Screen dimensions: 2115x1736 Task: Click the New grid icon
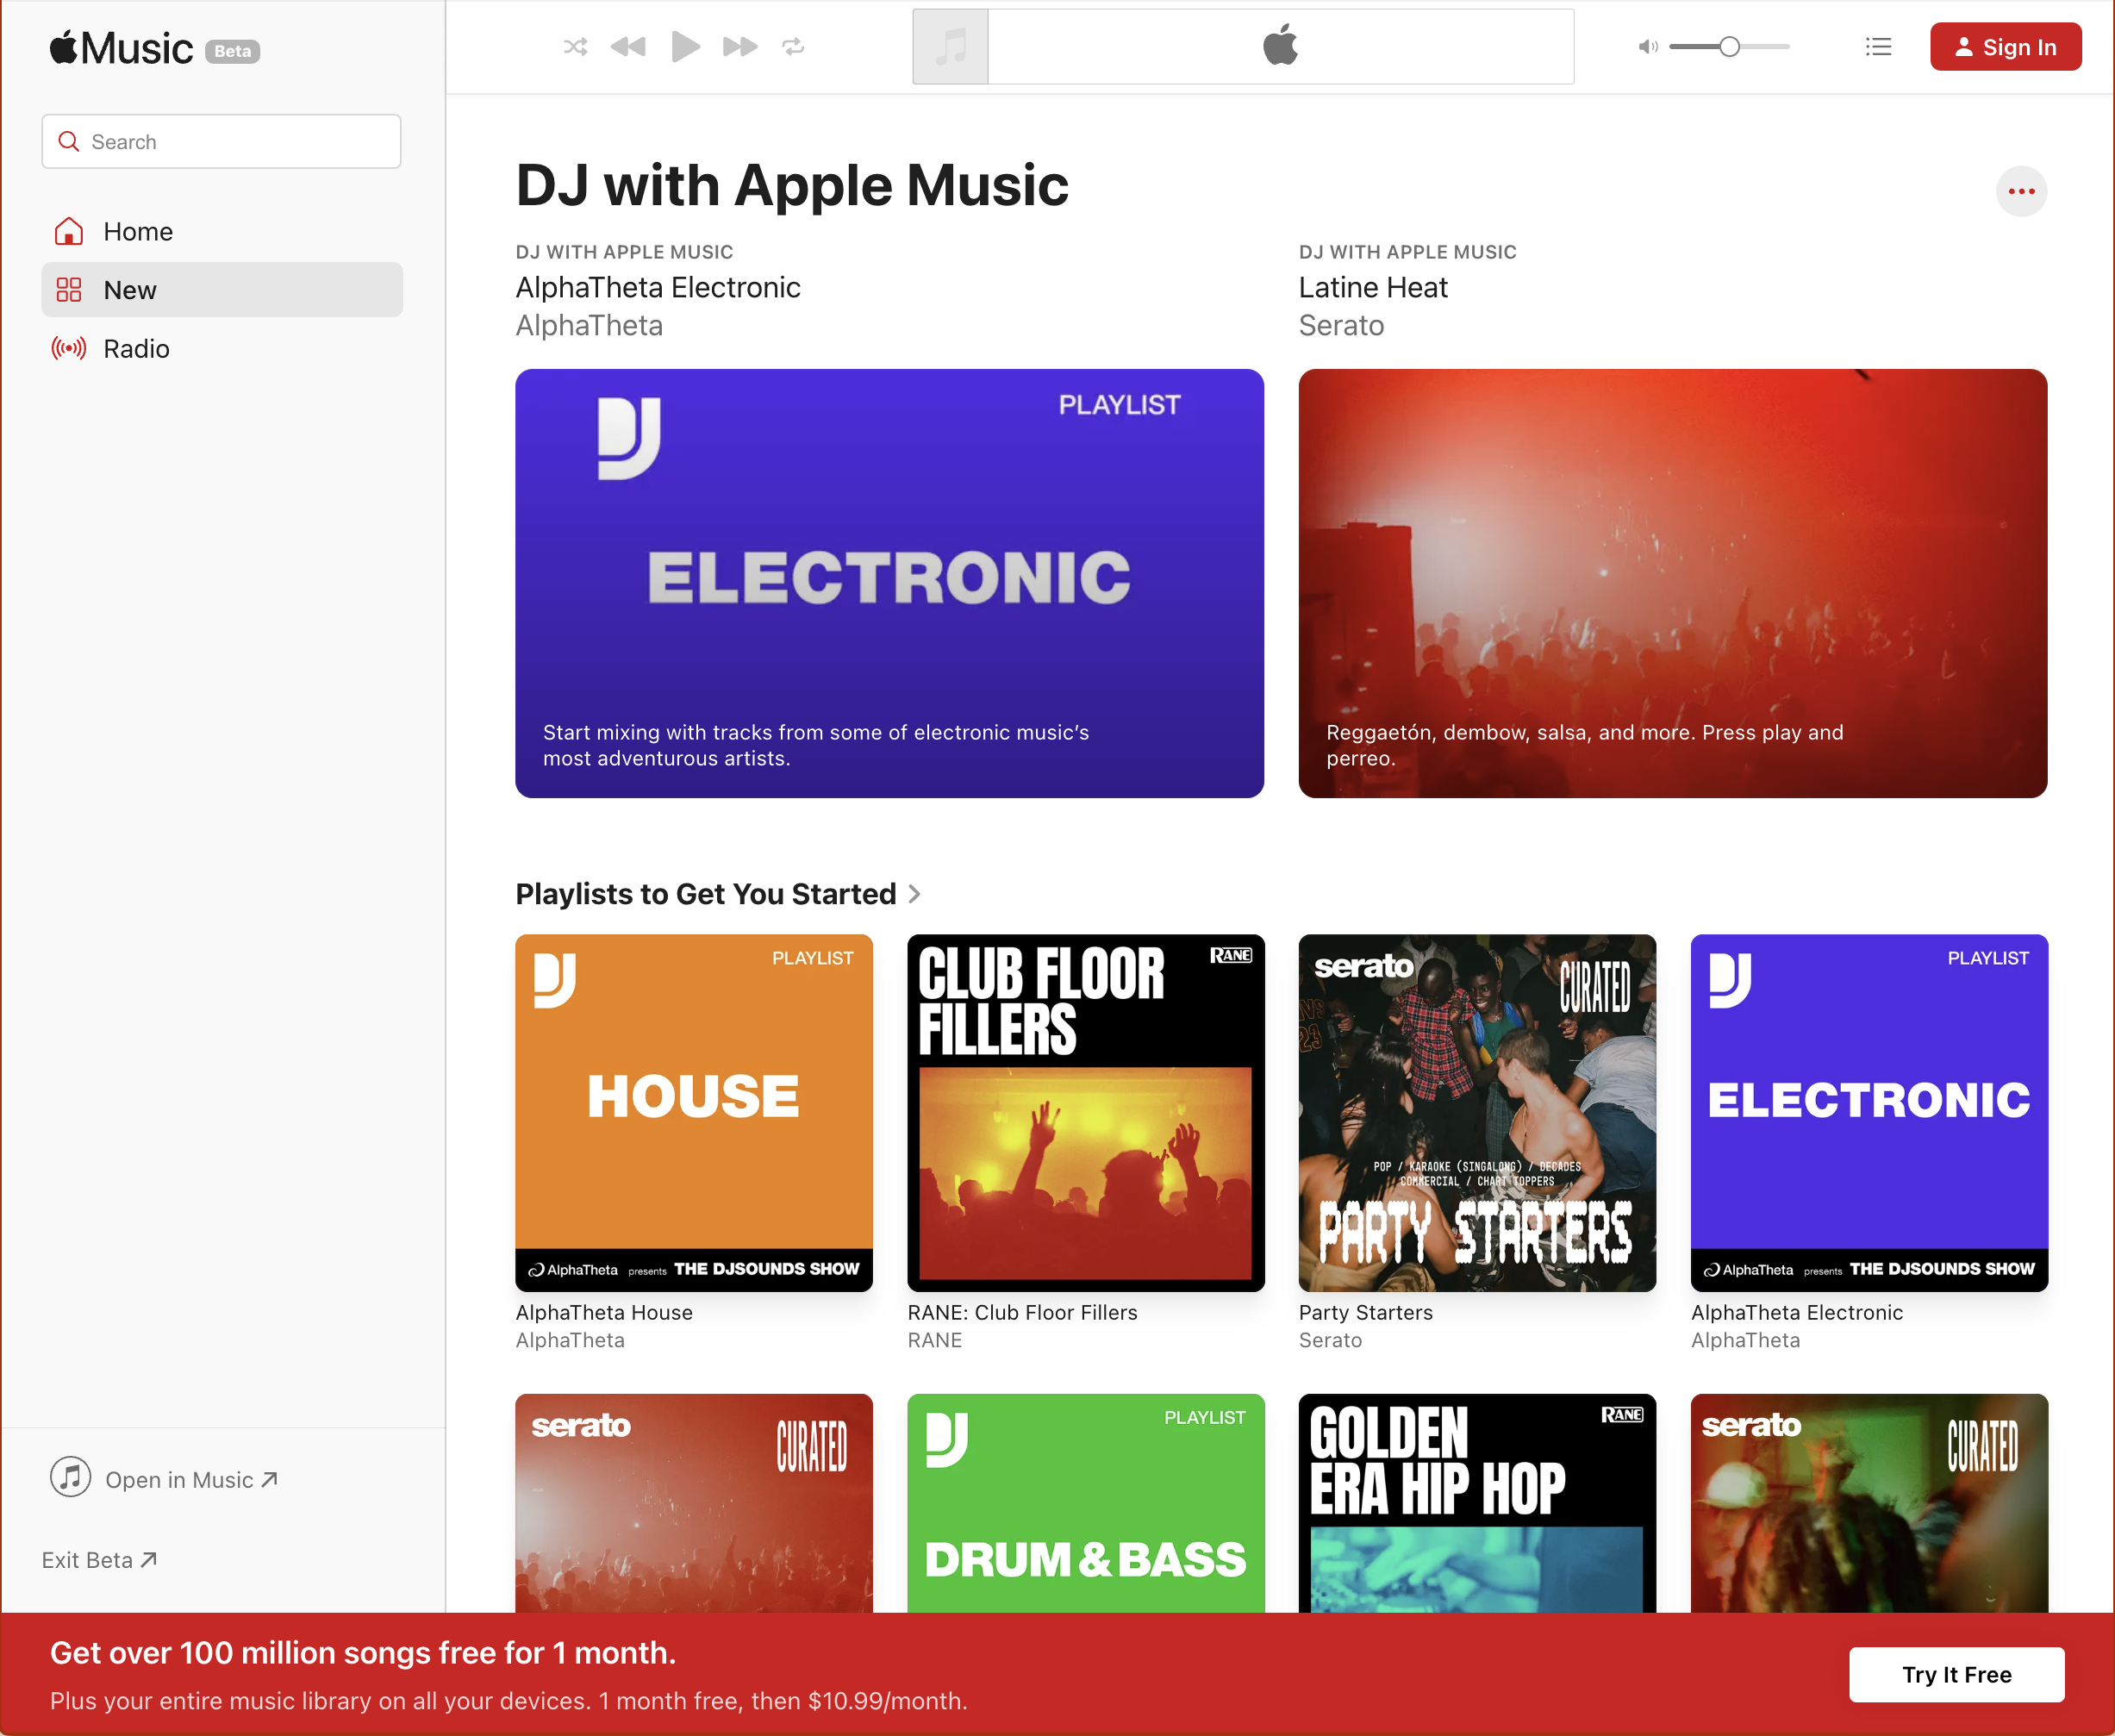[69, 290]
